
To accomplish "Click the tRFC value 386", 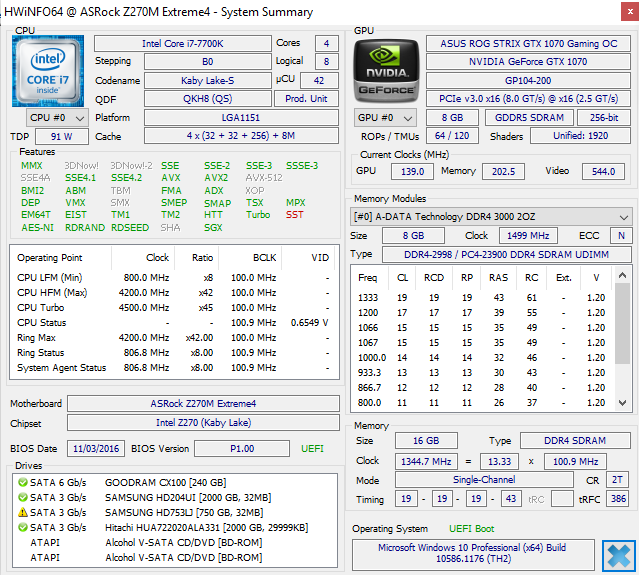I will pos(618,499).
